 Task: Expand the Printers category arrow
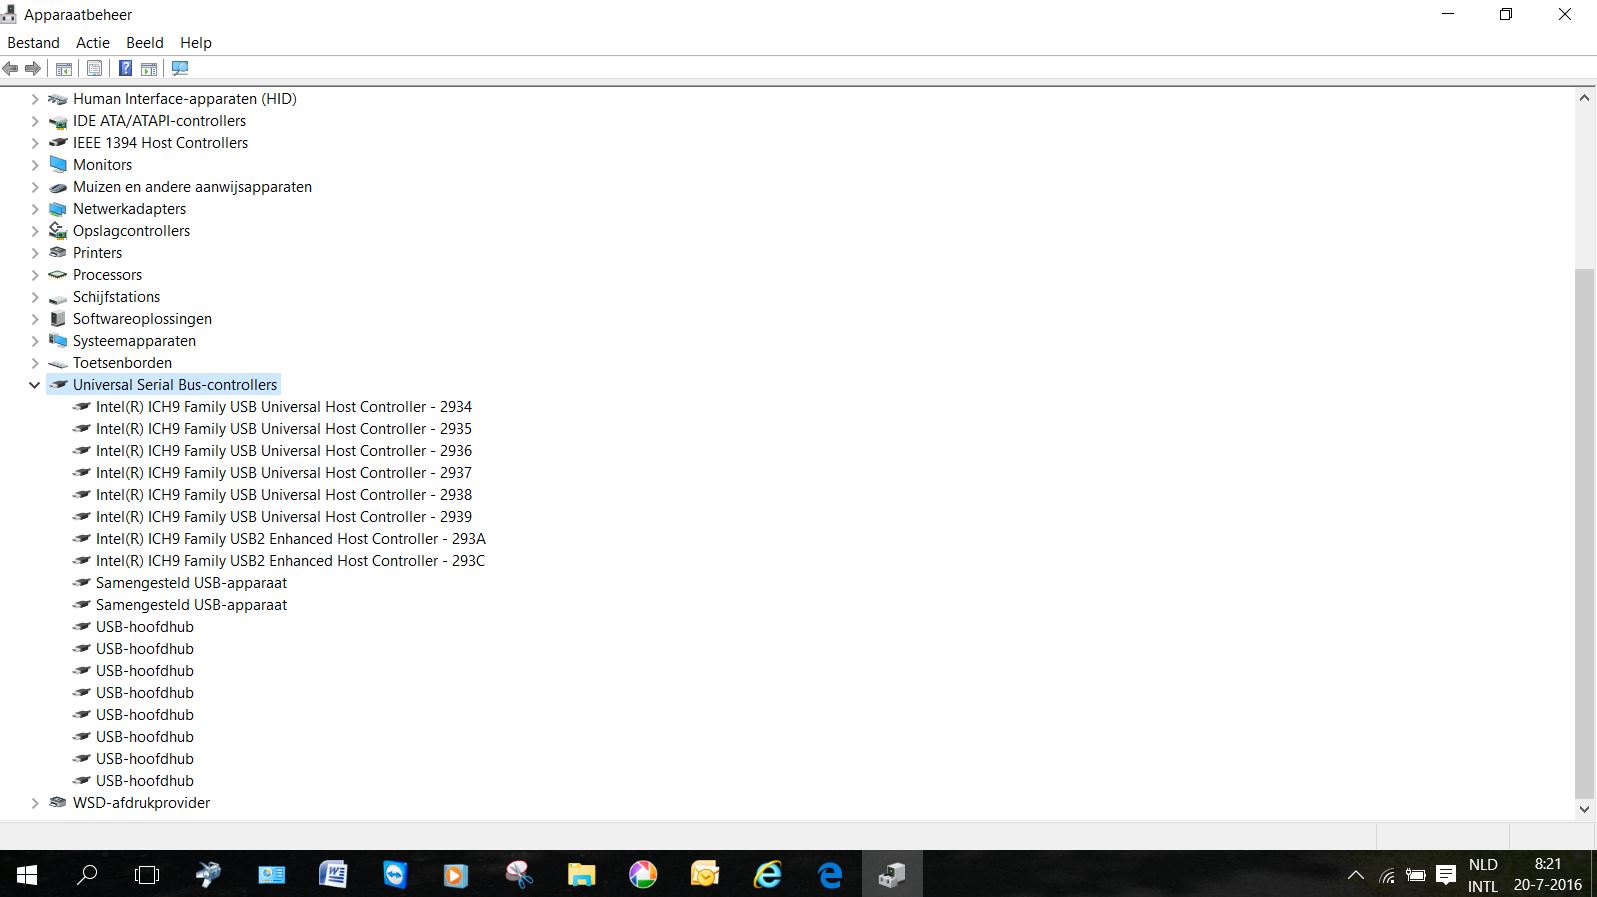click(35, 253)
